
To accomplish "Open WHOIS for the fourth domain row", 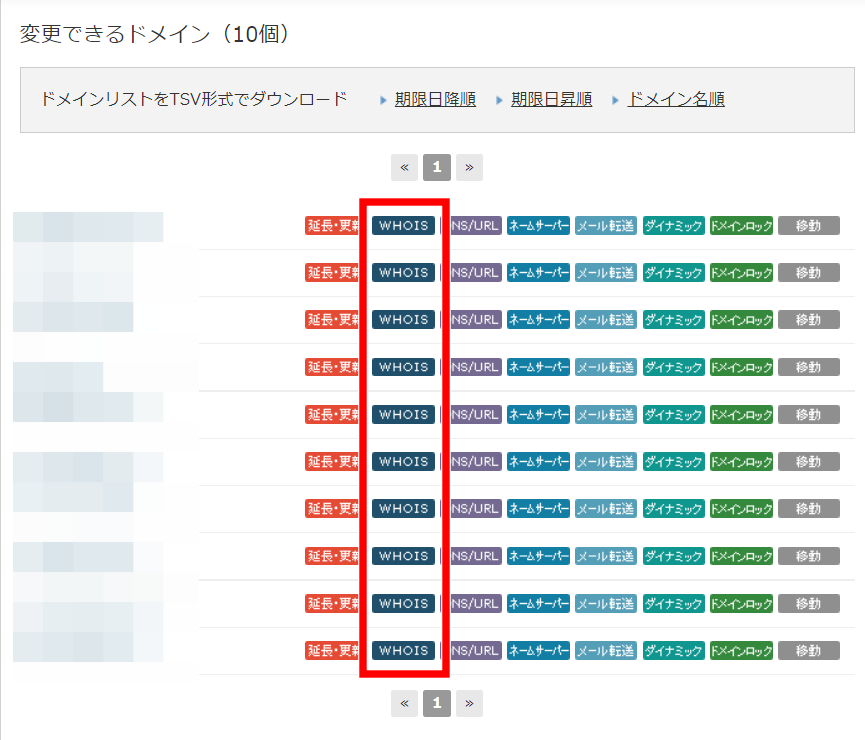I will tap(403, 367).
